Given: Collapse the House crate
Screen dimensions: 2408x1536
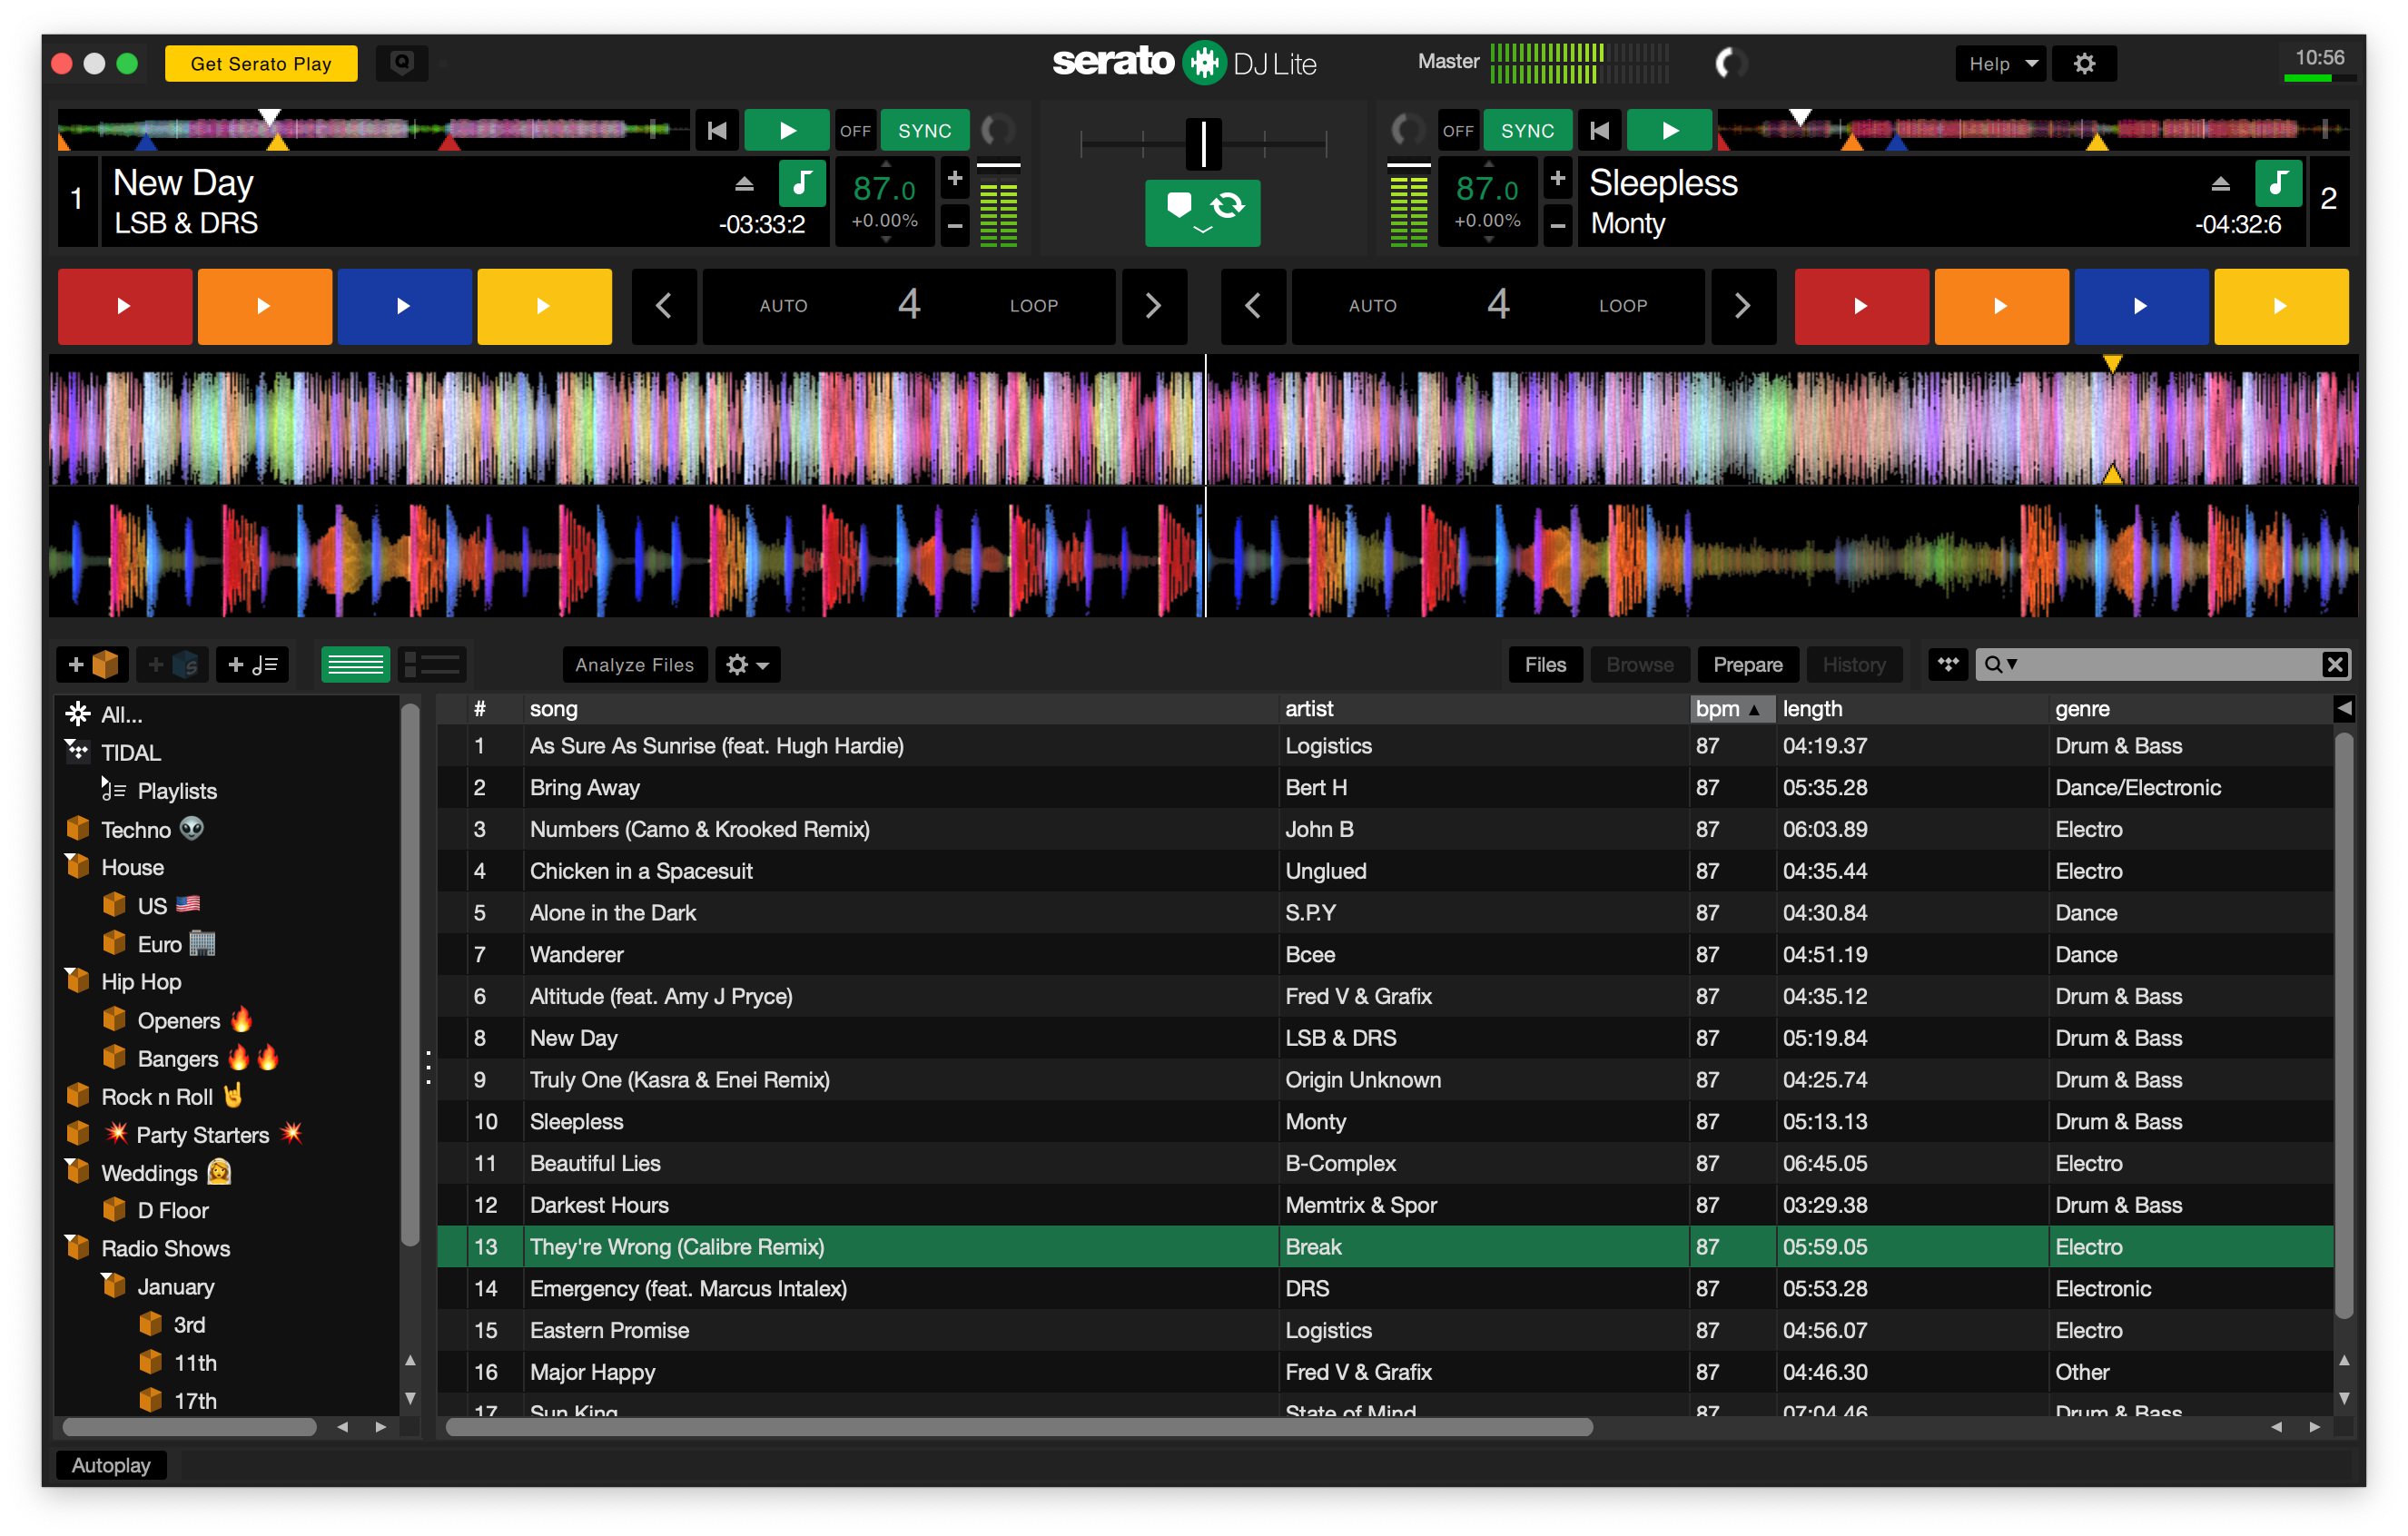Looking at the screenshot, I should (x=71, y=859).
